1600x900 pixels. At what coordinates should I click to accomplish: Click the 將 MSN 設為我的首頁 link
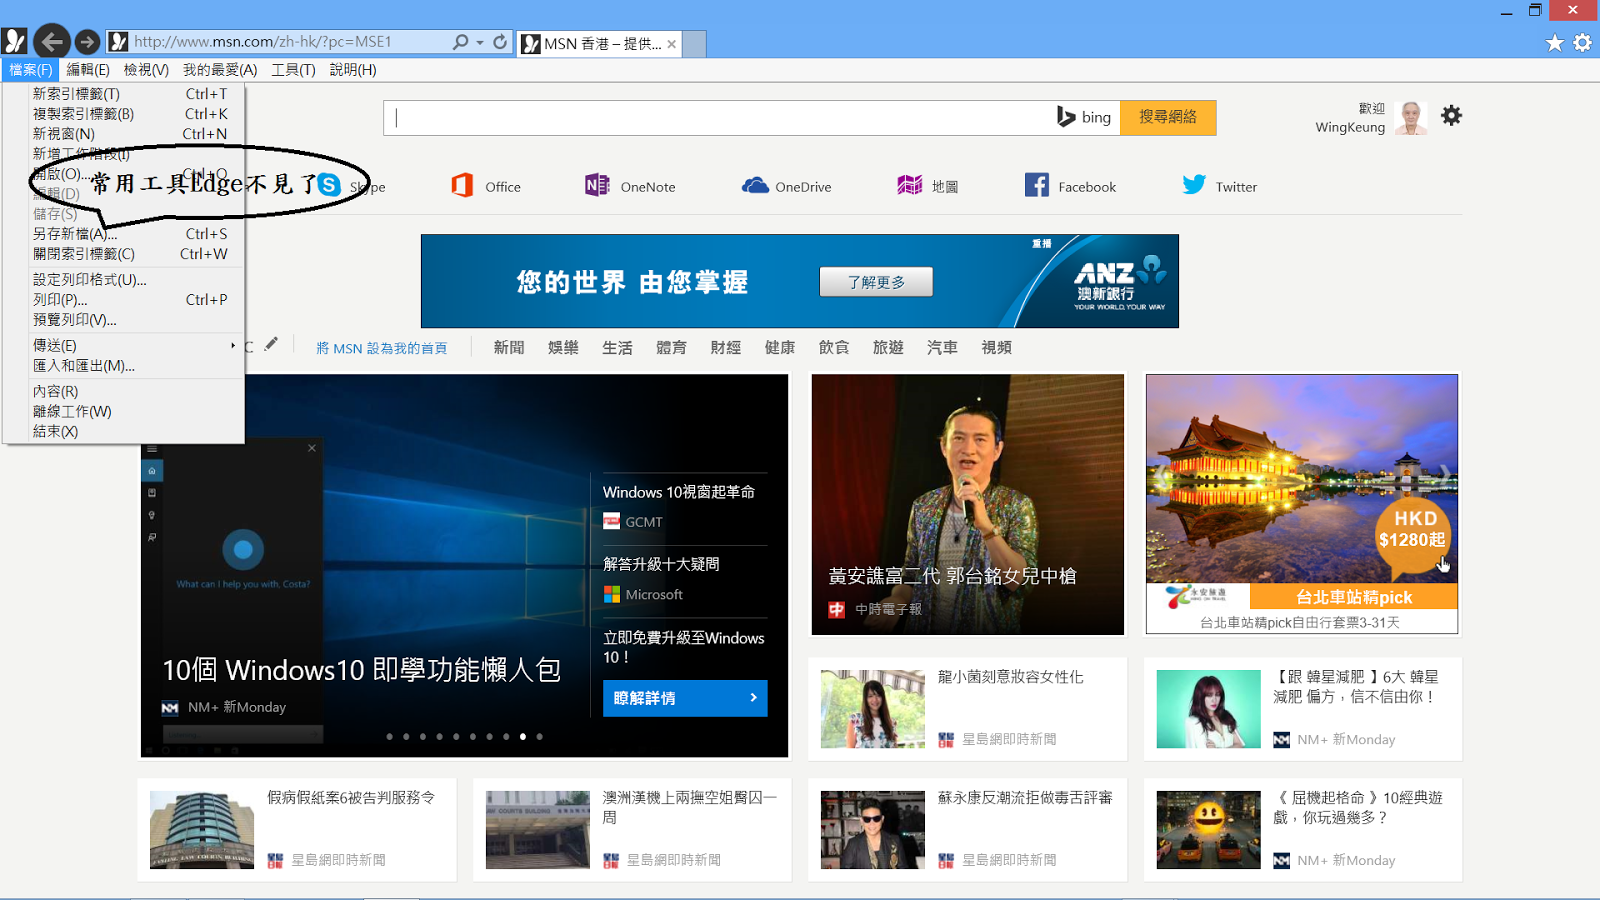tap(381, 348)
